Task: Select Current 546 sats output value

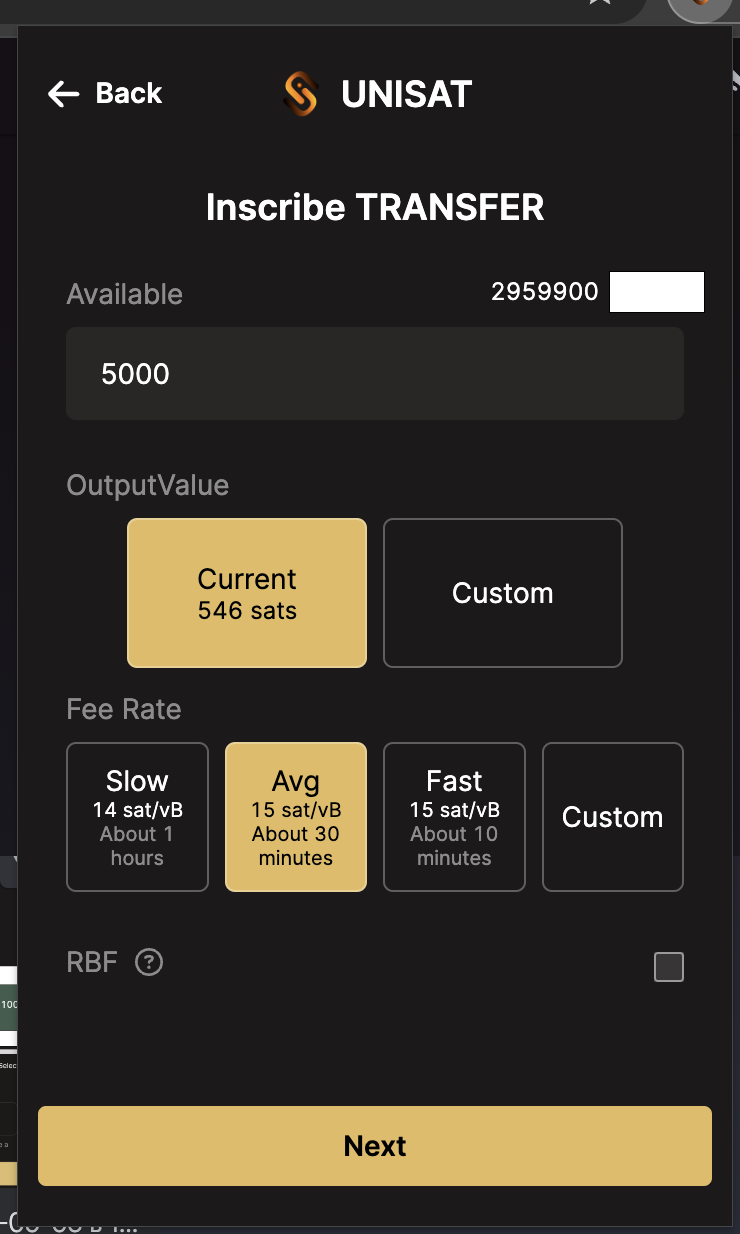Action: (247, 593)
